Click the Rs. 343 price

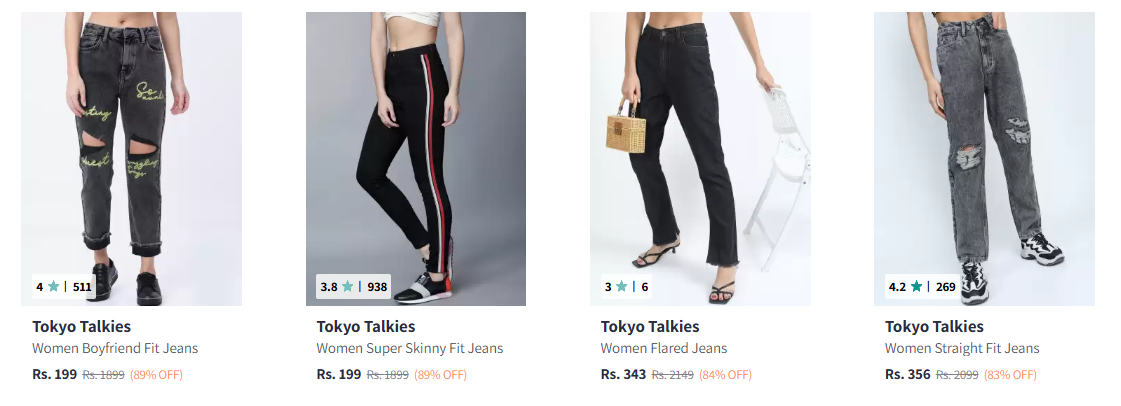point(624,375)
